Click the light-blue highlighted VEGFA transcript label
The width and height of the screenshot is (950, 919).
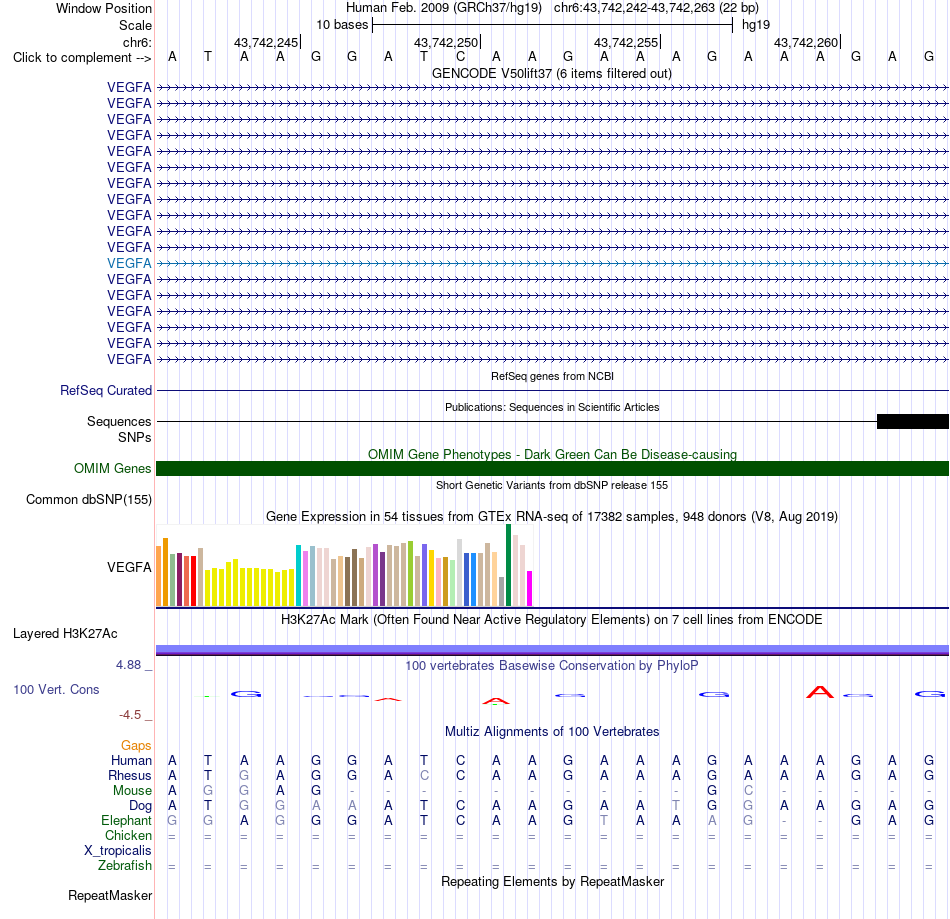point(129,264)
